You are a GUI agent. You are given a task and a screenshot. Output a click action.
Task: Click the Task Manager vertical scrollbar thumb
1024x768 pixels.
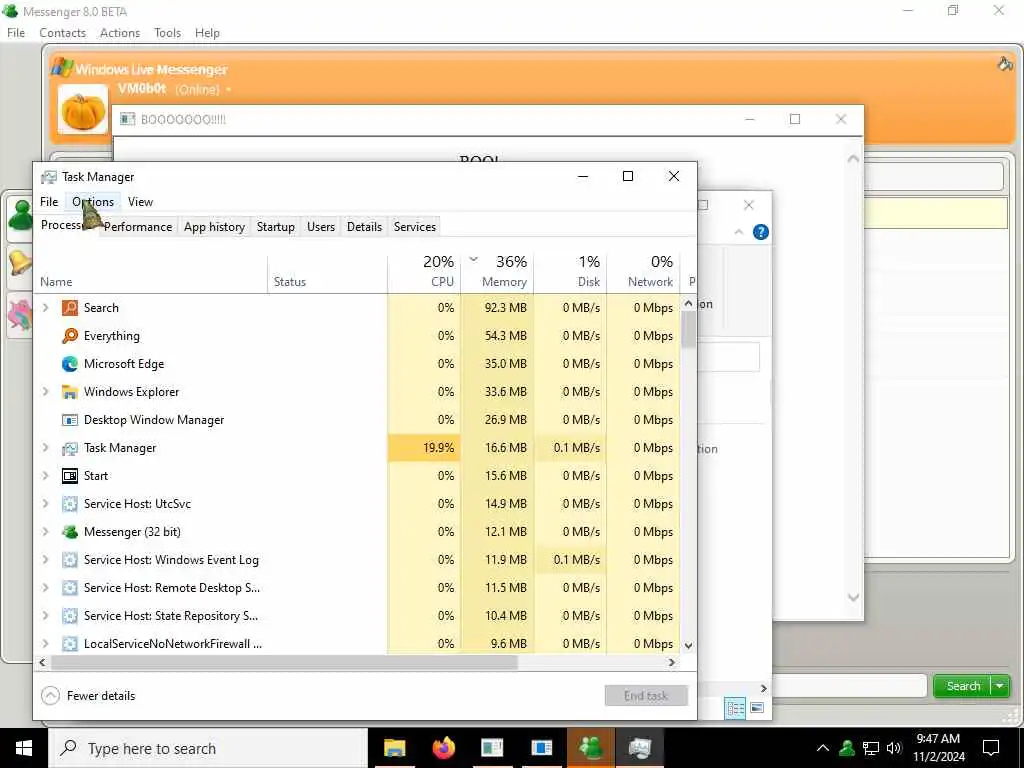coord(688,329)
